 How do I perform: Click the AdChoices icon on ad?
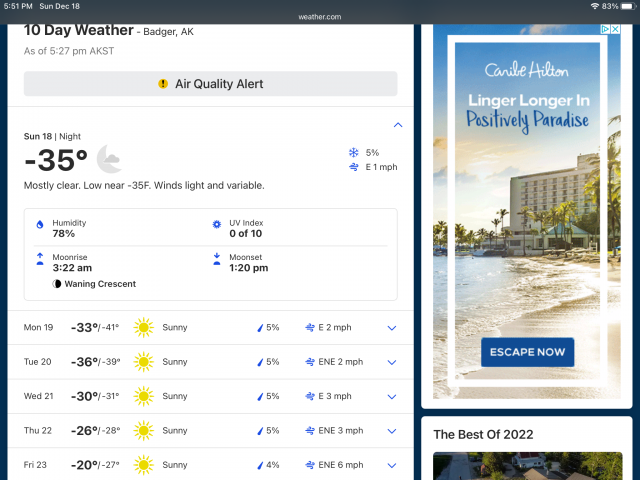point(606,30)
